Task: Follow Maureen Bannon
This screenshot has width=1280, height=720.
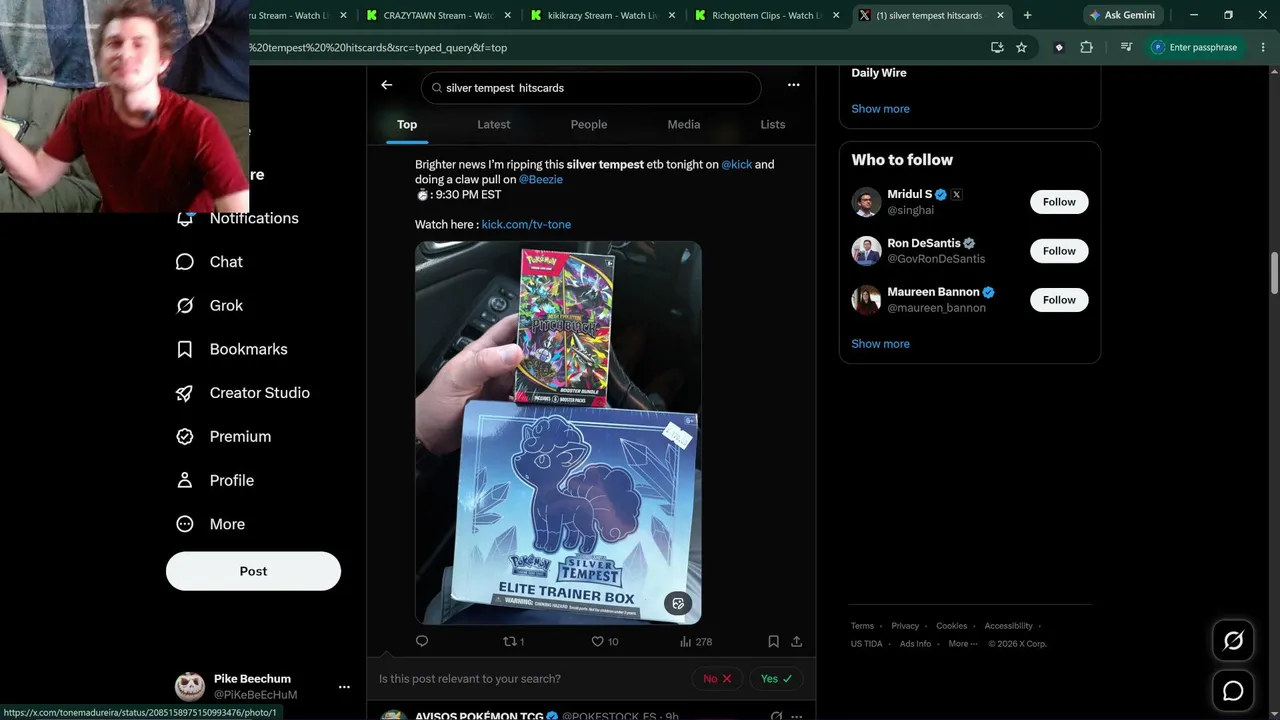Action: [x=1059, y=300]
